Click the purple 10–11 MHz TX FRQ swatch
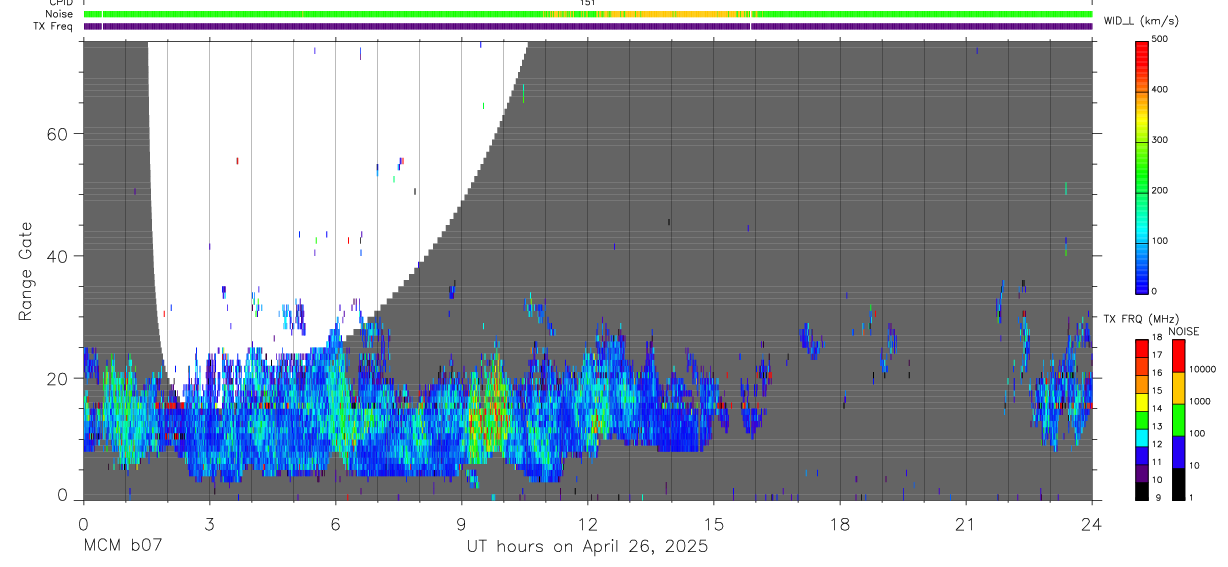 pyautogui.click(x=1141, y=472)
